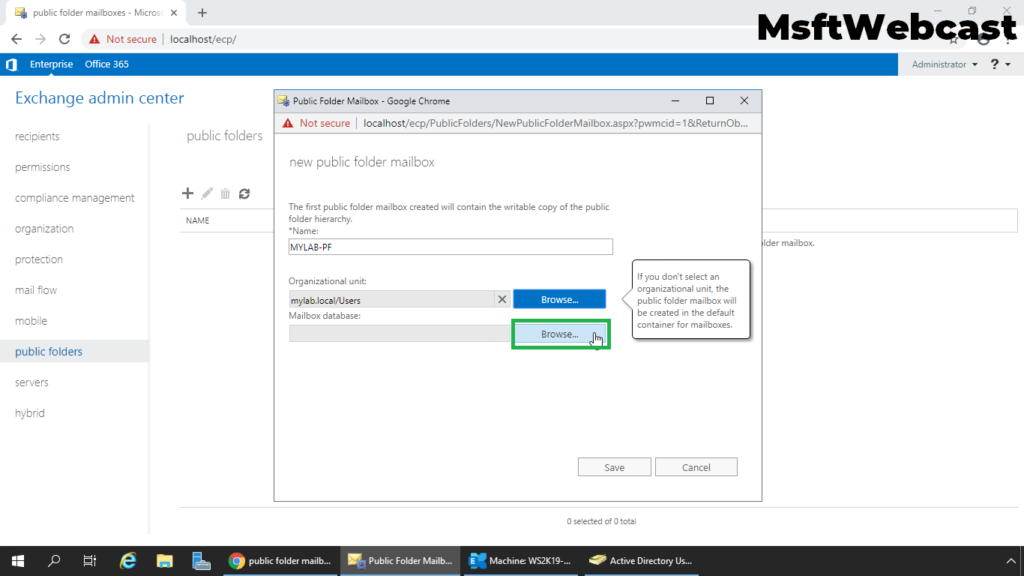Reload the localhost/ecp page
The width and height of the screenshot is (1024, 576).
(x=64, y=39)
